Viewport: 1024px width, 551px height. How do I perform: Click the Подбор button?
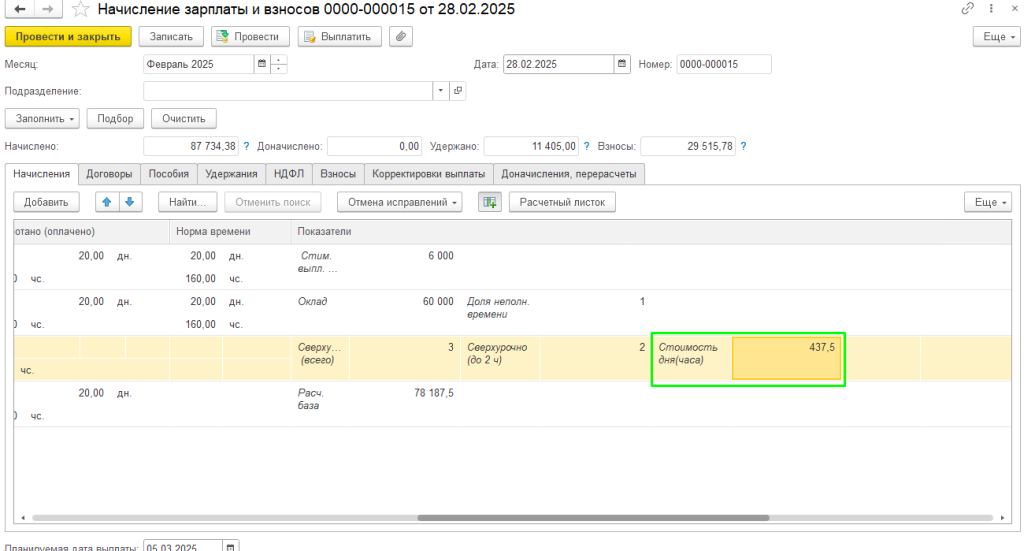click(x=115, y=119)
